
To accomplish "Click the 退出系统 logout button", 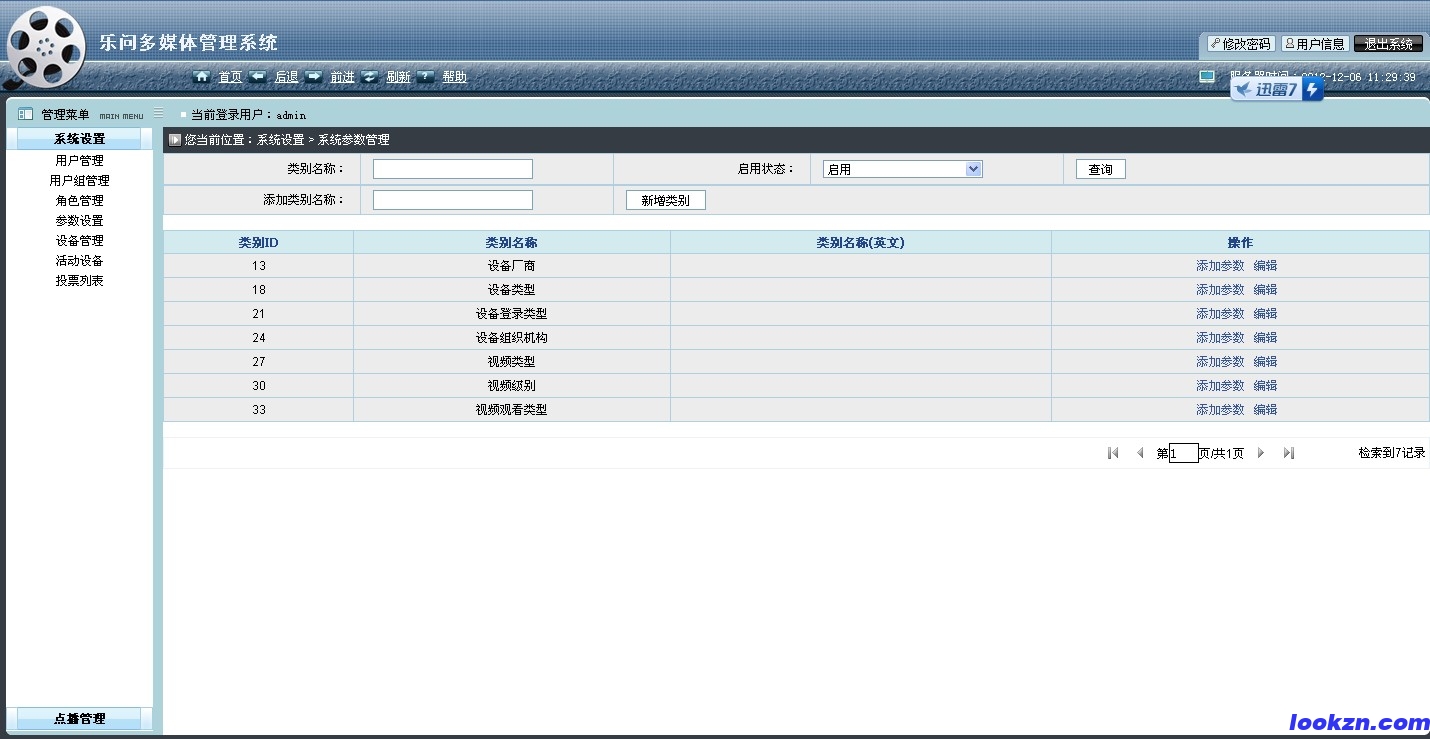I will pos(1388,43).
